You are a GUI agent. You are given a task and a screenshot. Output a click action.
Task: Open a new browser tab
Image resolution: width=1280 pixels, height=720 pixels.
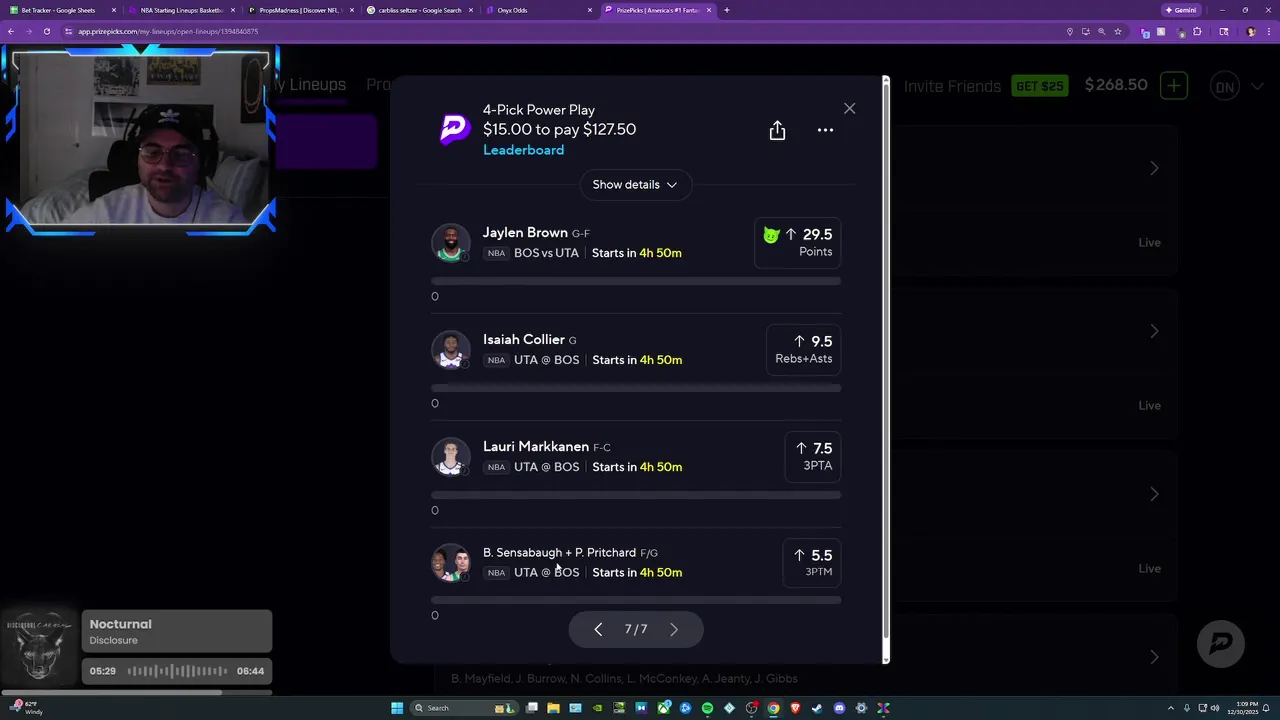pyautogui.click(x=726, y=10)
